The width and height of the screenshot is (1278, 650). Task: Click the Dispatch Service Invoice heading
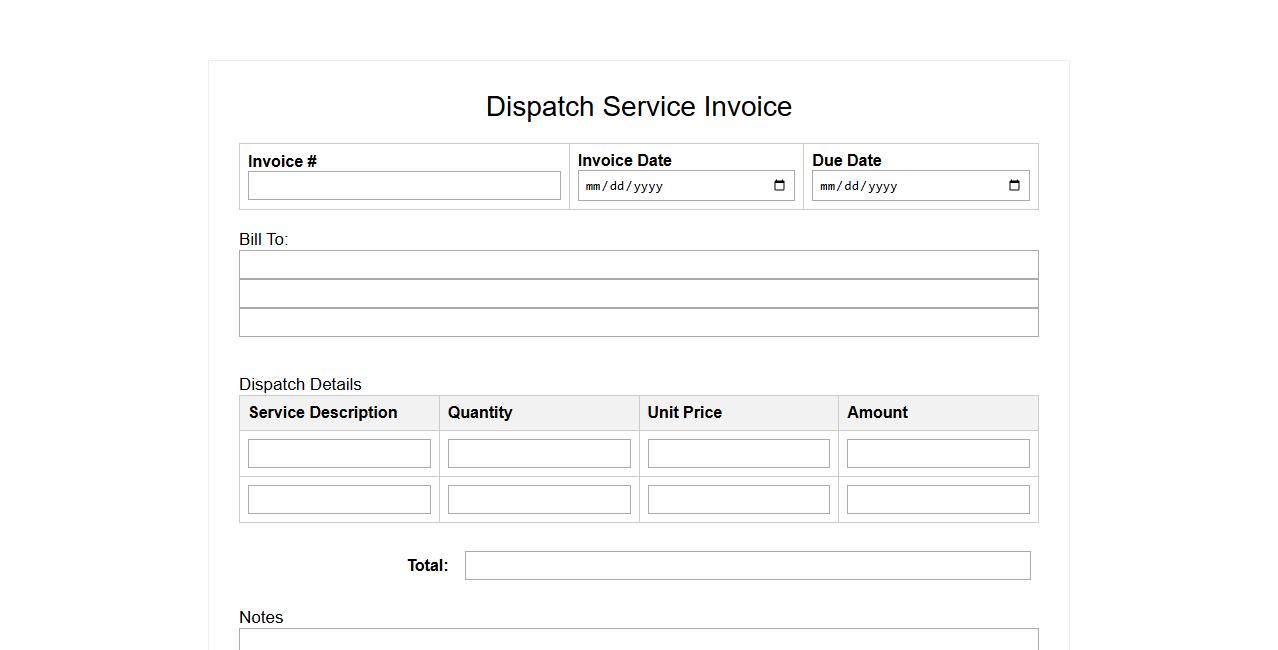(639, 107)
